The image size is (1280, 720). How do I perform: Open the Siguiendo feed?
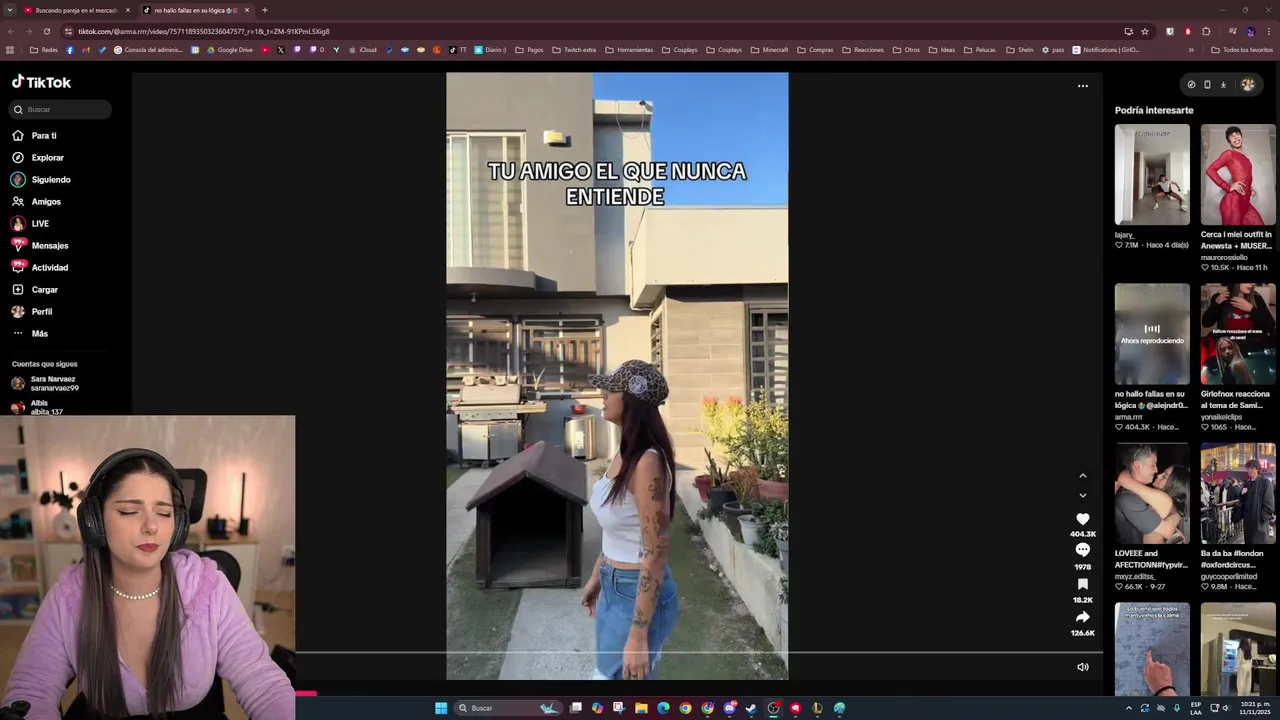click(41, 179)
